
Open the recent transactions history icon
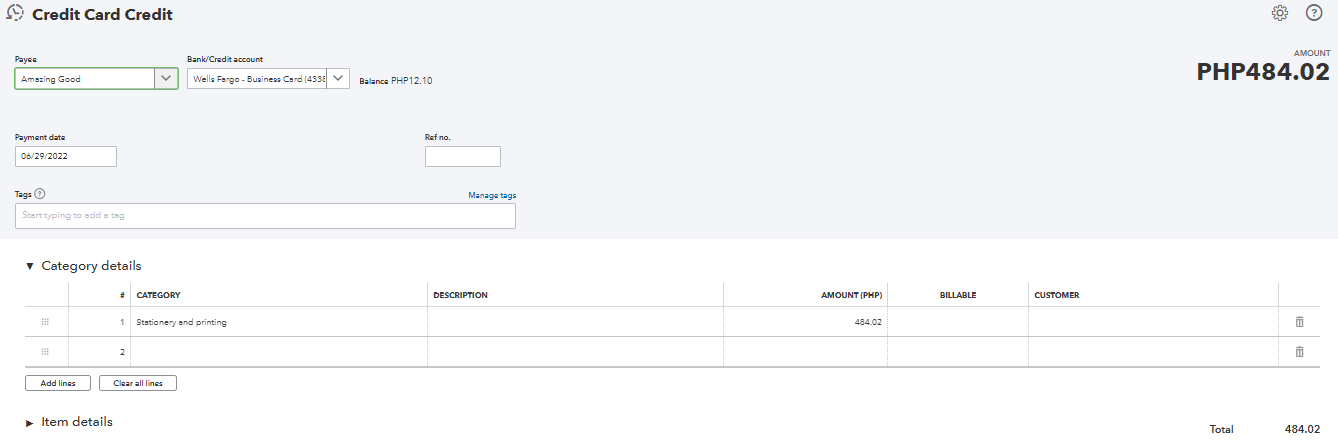pyautogui.click(x=15, y=14)
